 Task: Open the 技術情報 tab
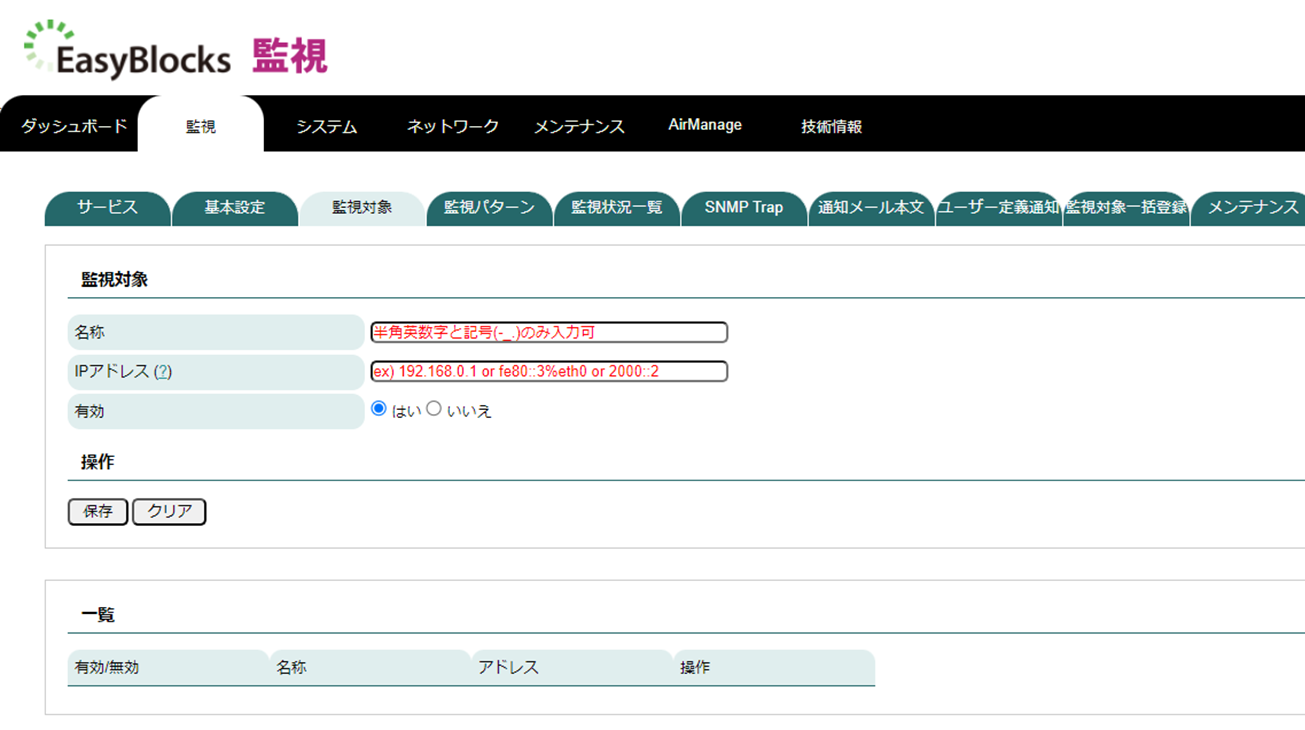click(831, 127)
